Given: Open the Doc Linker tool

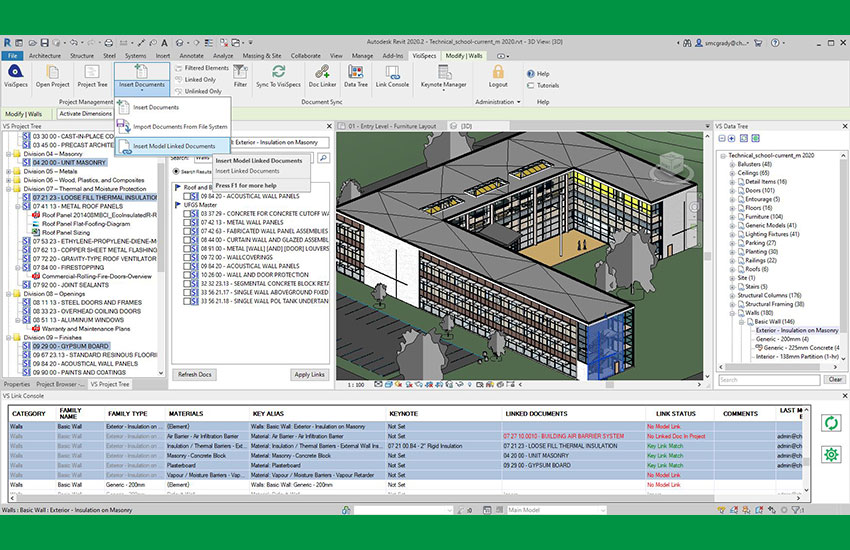Looking at the screenshot, I should click(322, 75).
